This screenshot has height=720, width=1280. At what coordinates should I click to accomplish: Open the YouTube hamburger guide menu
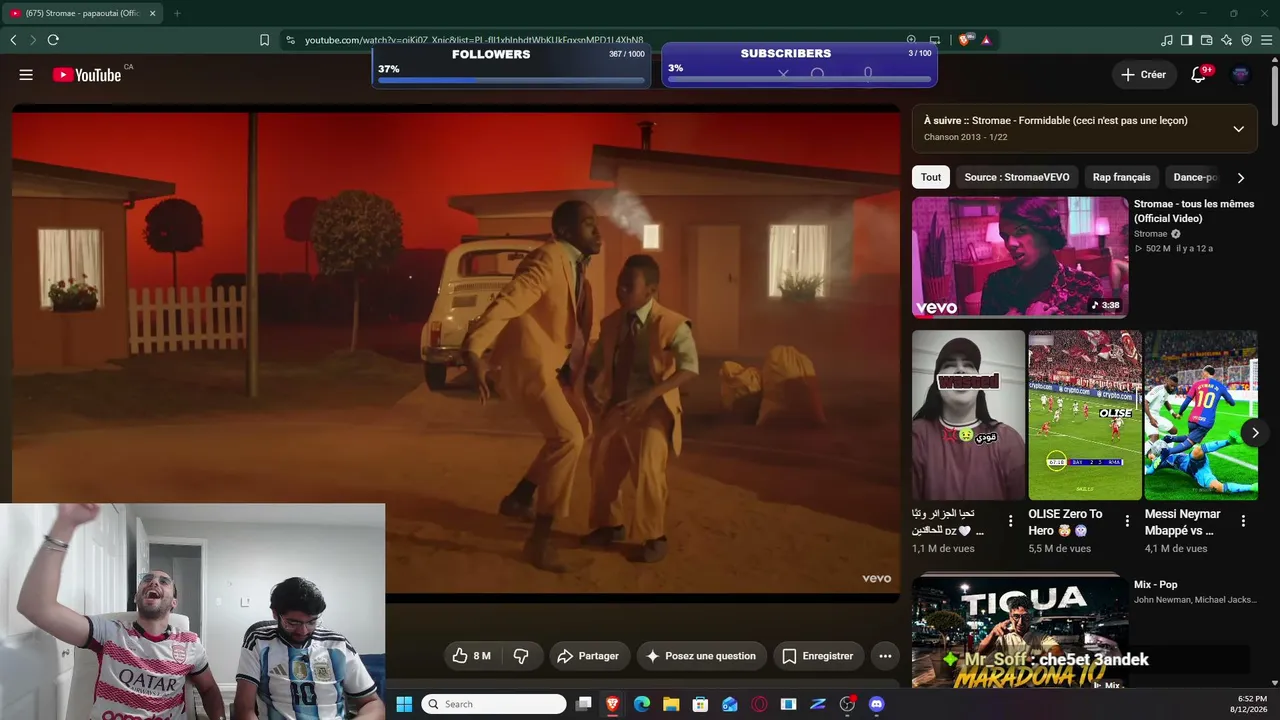point(26,75)
